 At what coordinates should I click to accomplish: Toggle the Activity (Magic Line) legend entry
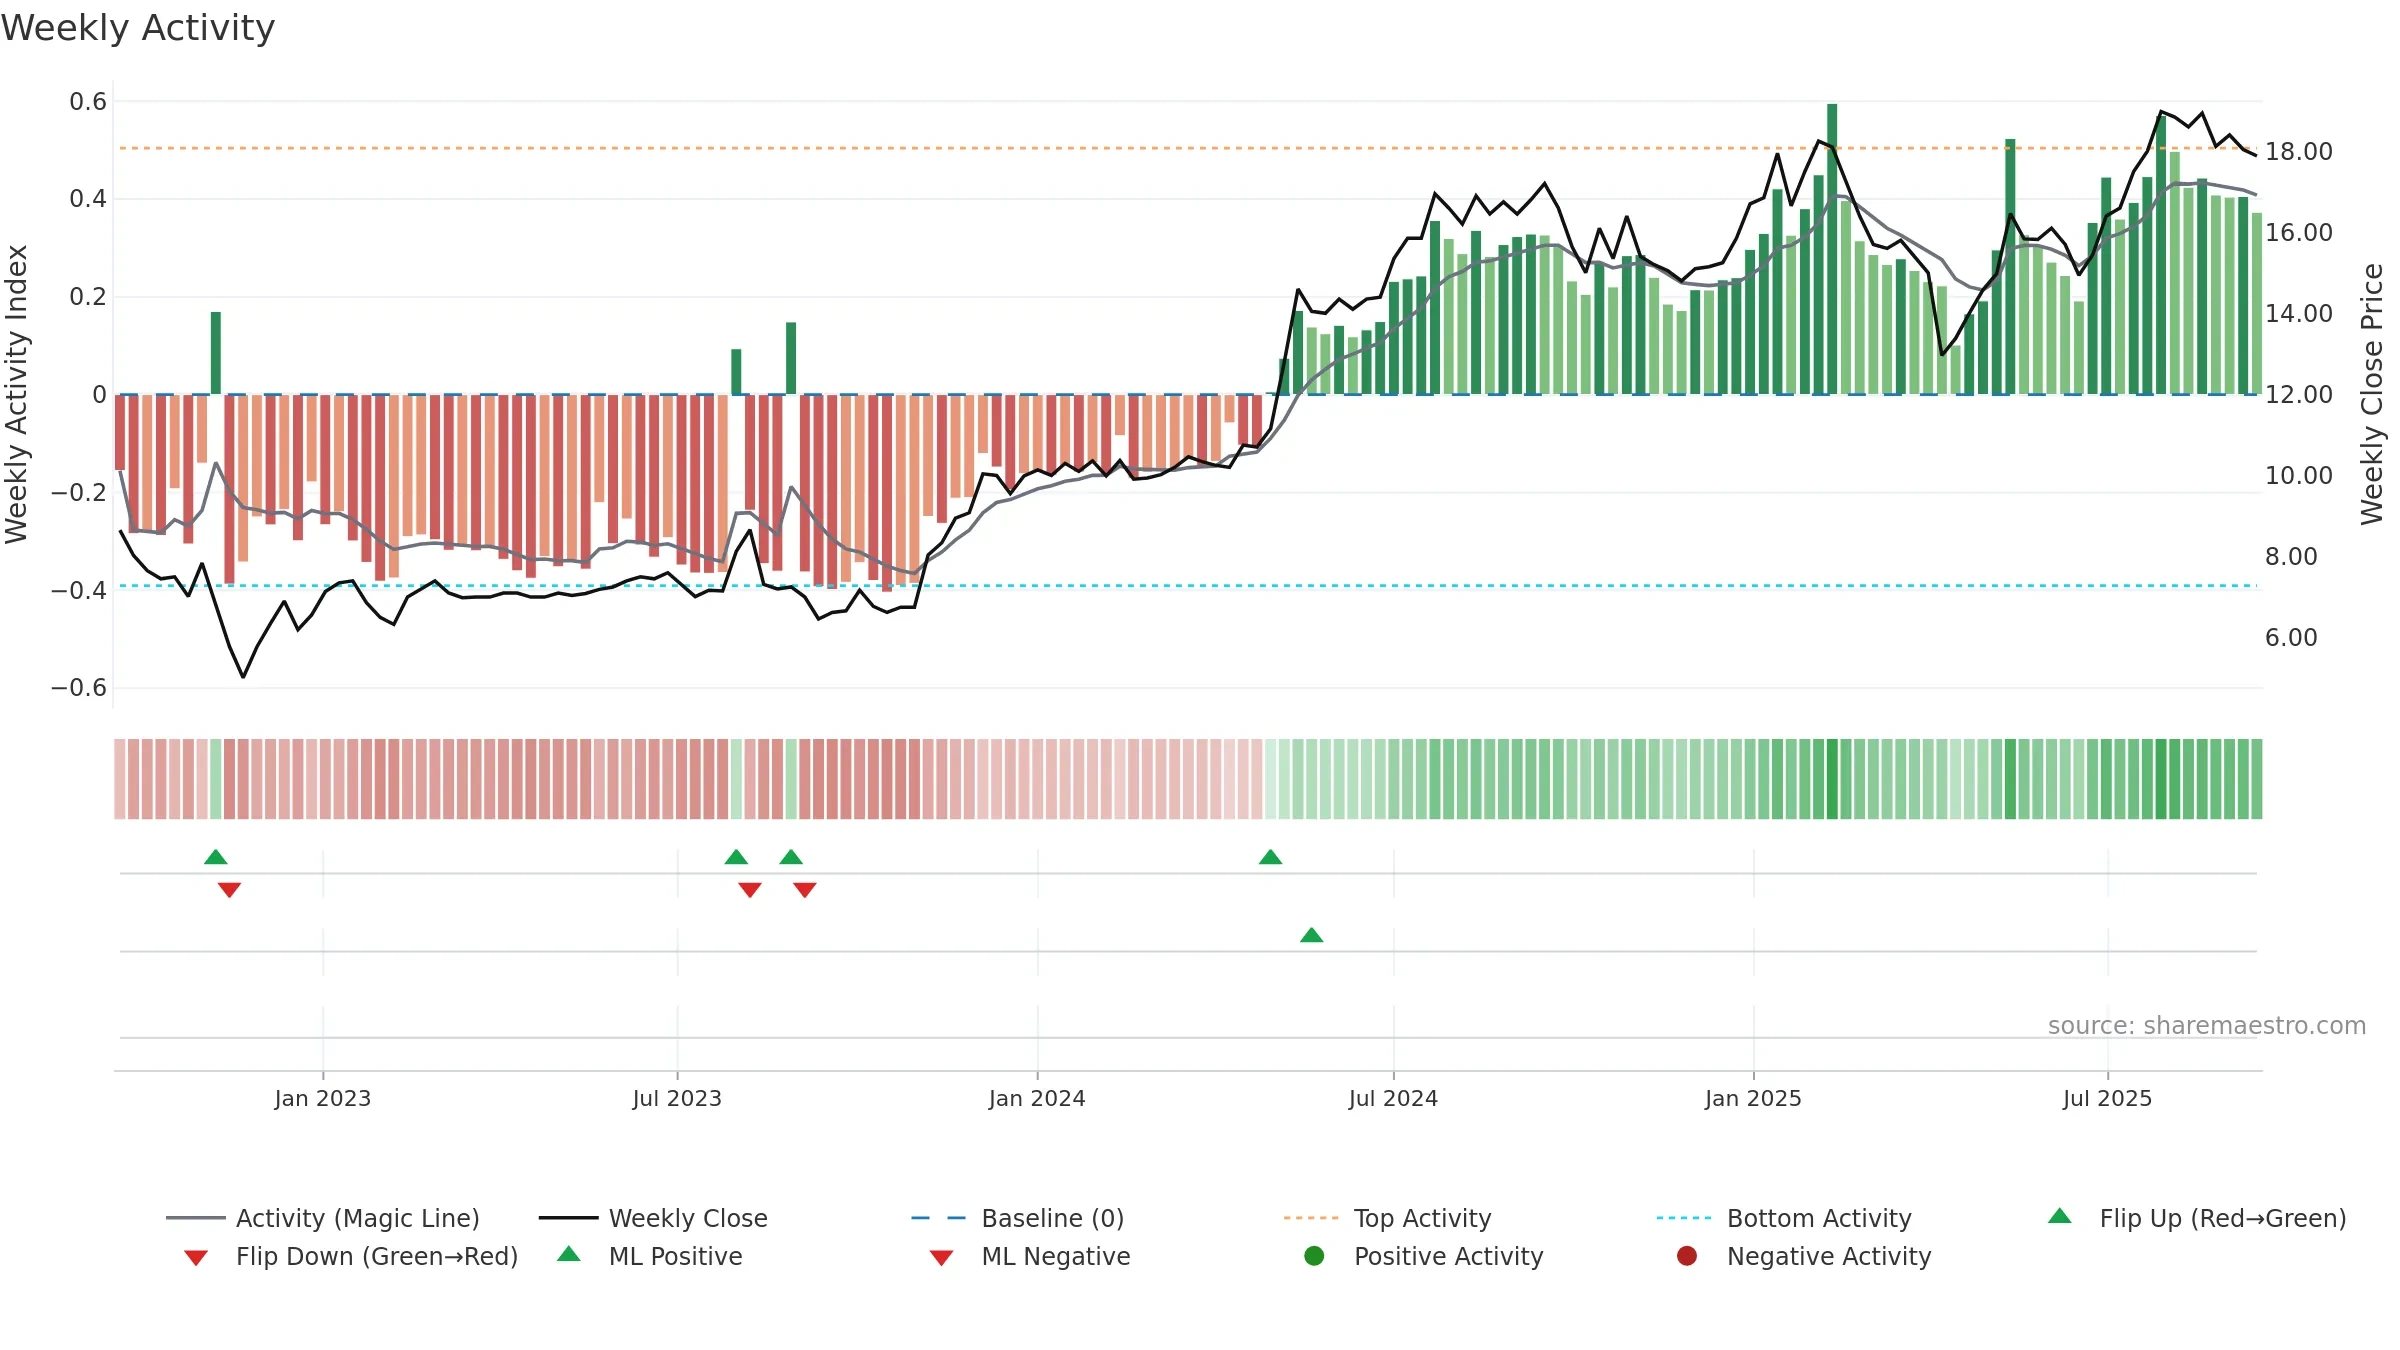point(323,1218)
